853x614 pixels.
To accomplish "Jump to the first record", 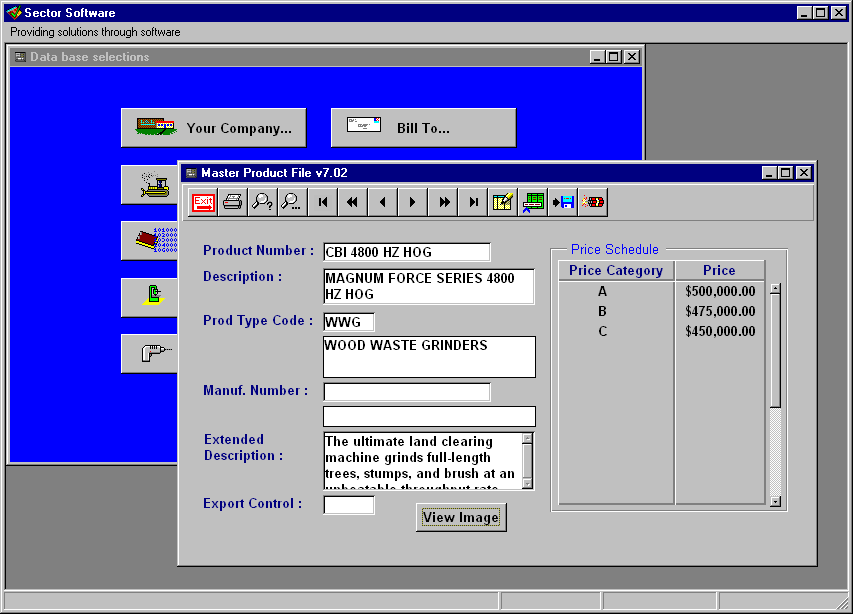I will (323, 202).
